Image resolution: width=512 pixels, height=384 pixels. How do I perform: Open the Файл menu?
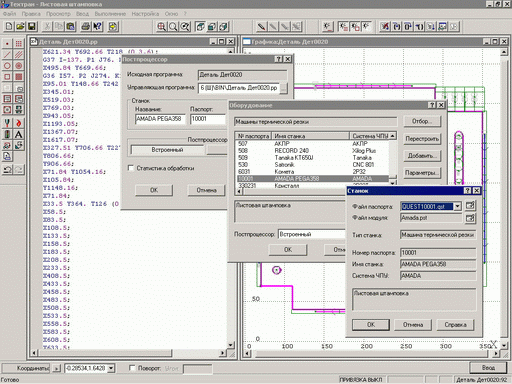9,14
